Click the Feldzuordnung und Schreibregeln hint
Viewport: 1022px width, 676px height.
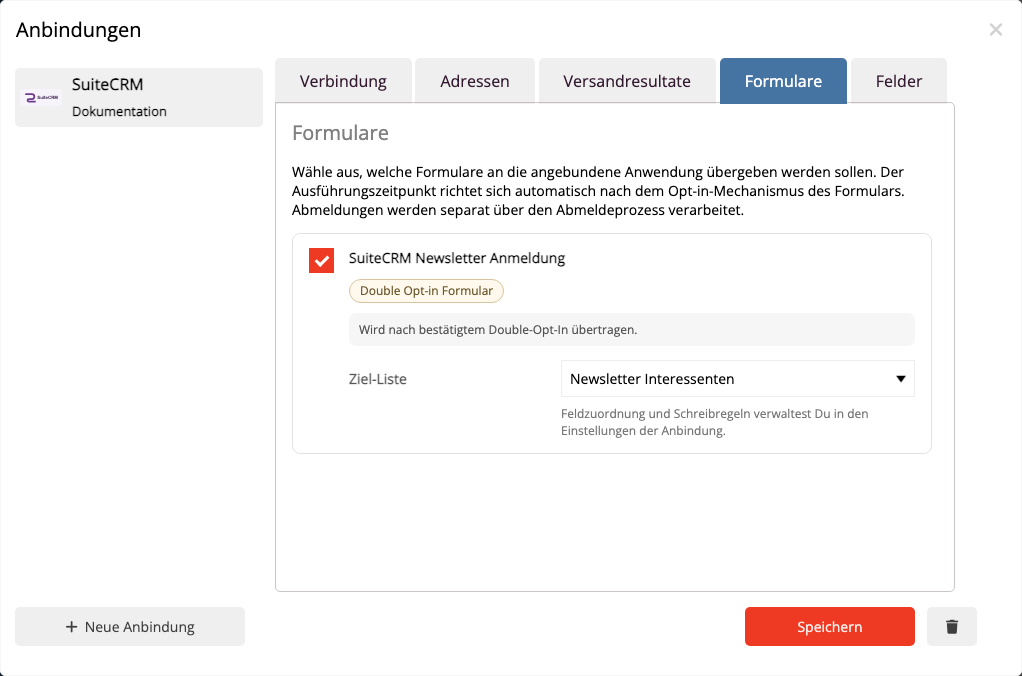click(714, 422)
